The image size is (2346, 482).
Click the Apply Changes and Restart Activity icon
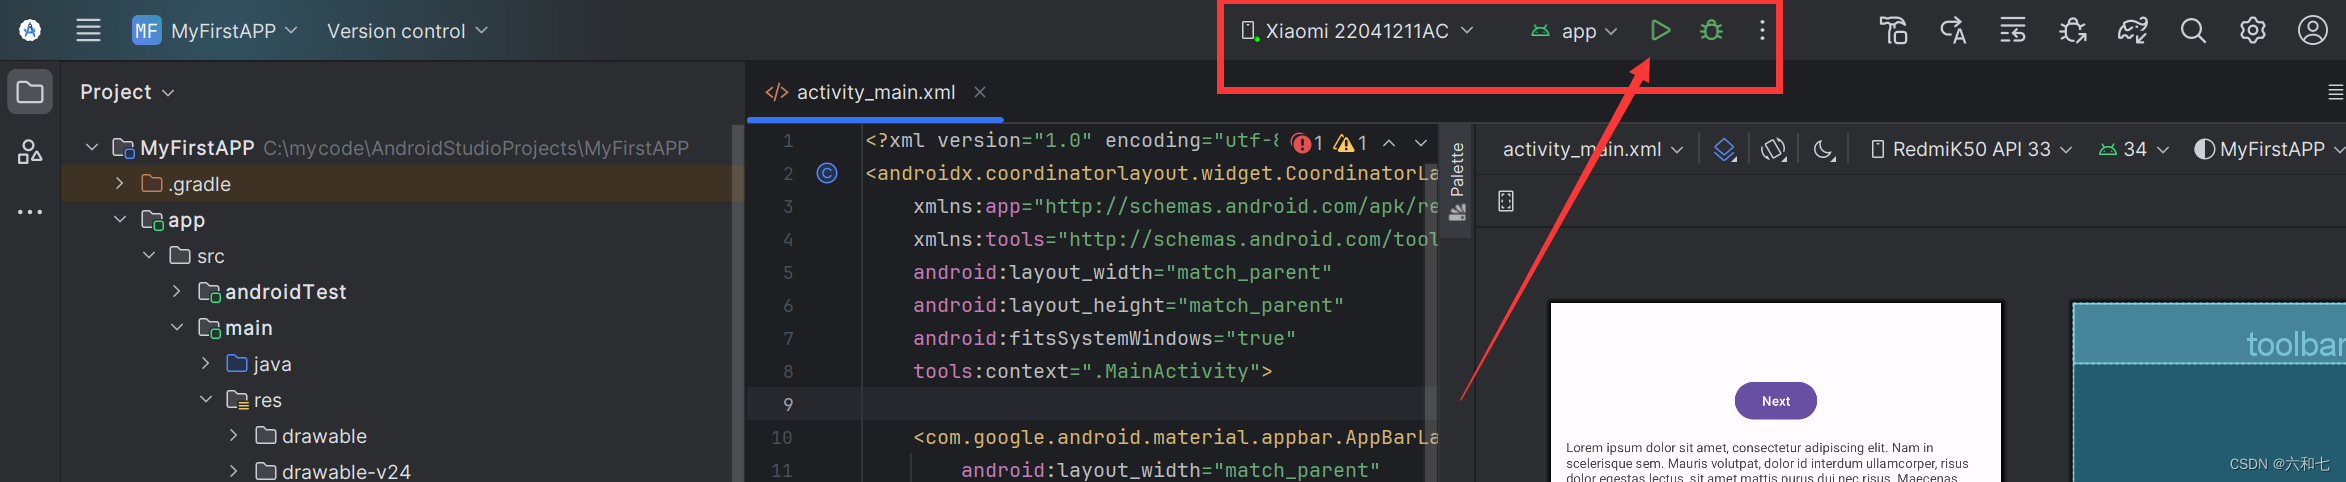pyautogui.click(x=1953, y=31)
